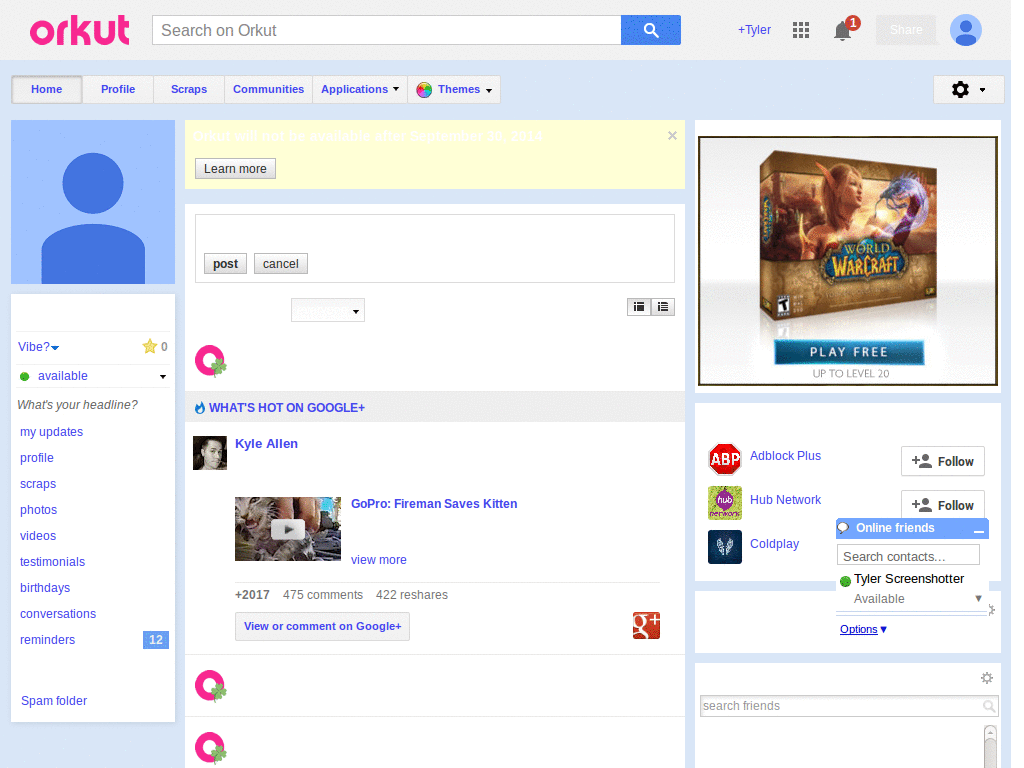Viewport: 1024px width, 768px height.
Task: Open the Profile tab
Action: pos(118,89)
